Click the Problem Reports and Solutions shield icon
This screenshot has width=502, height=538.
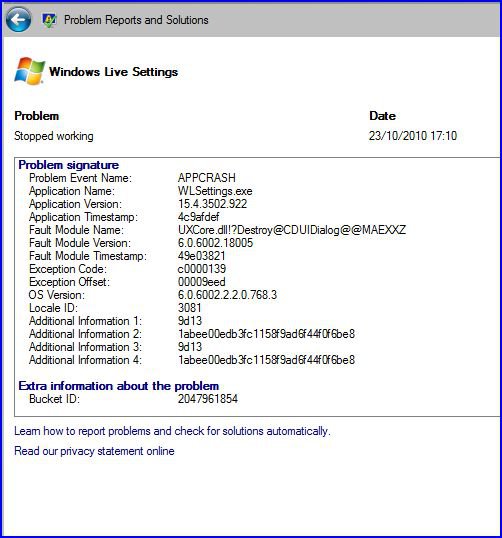pos(49,20)
